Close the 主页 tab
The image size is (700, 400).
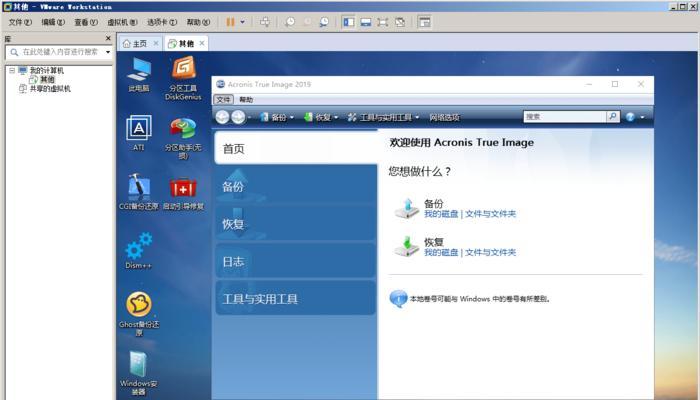tap(156, 43)
